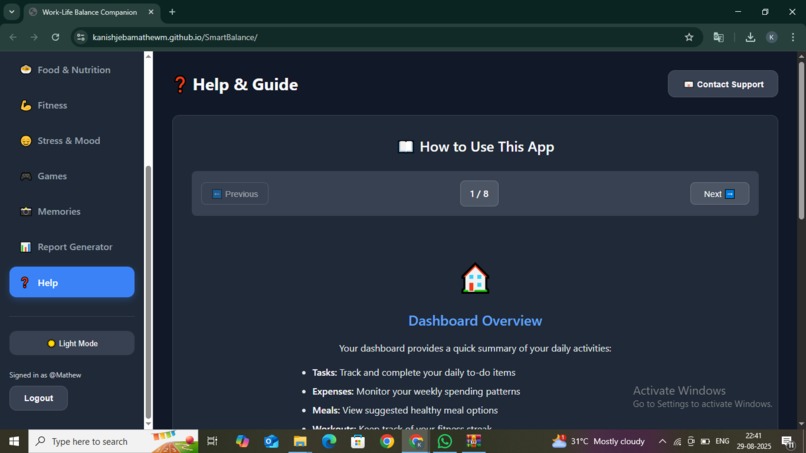Click the Fitness flexed arm icon

click(x=26, y=105)
